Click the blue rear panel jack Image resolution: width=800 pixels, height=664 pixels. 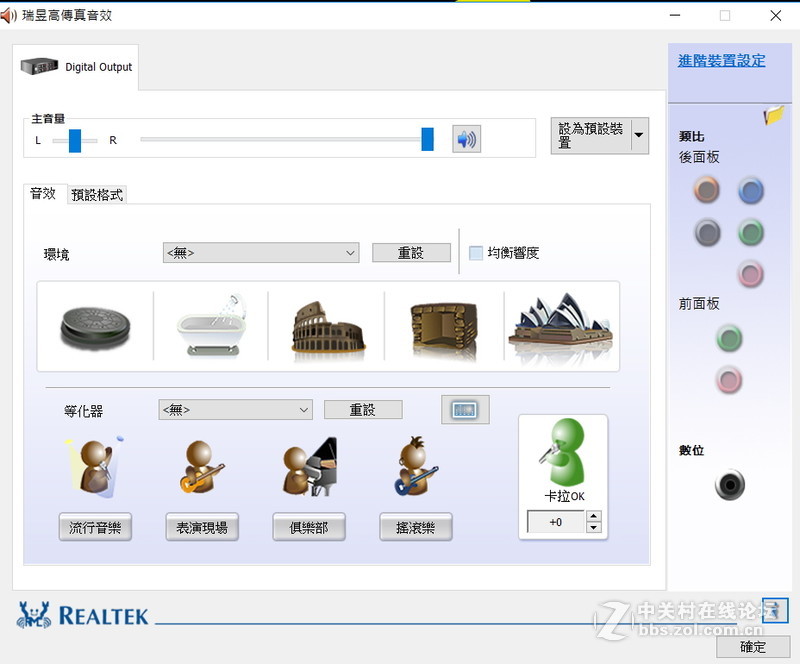pos(751,191)
